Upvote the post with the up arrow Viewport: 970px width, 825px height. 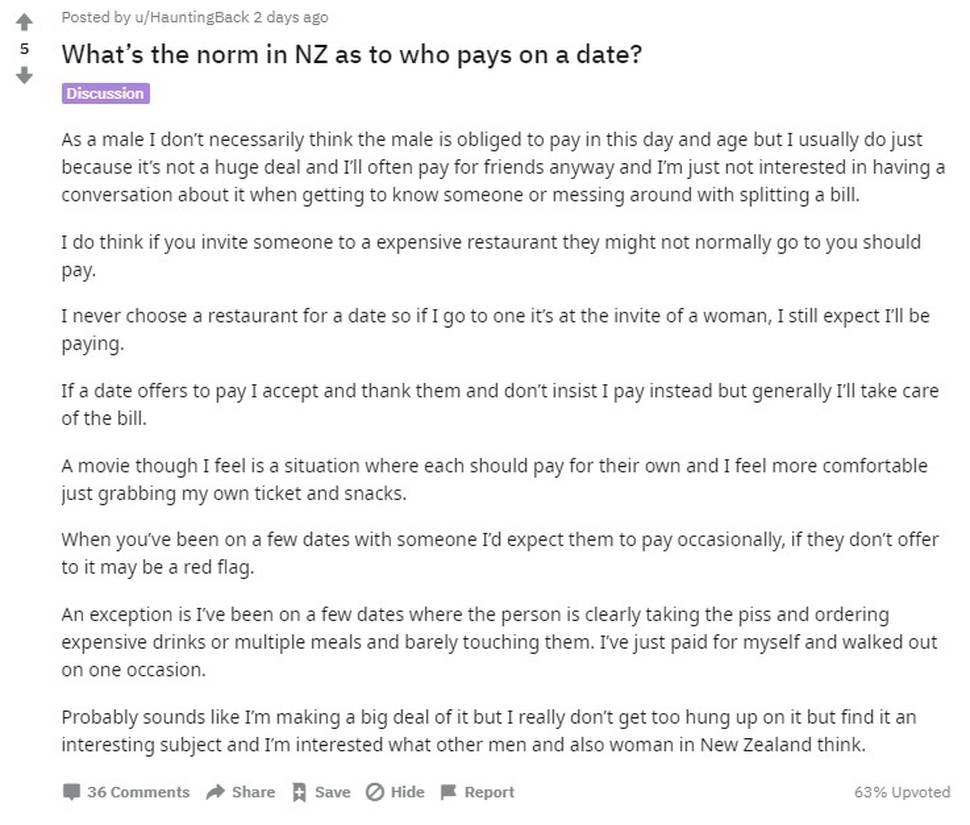24,22
